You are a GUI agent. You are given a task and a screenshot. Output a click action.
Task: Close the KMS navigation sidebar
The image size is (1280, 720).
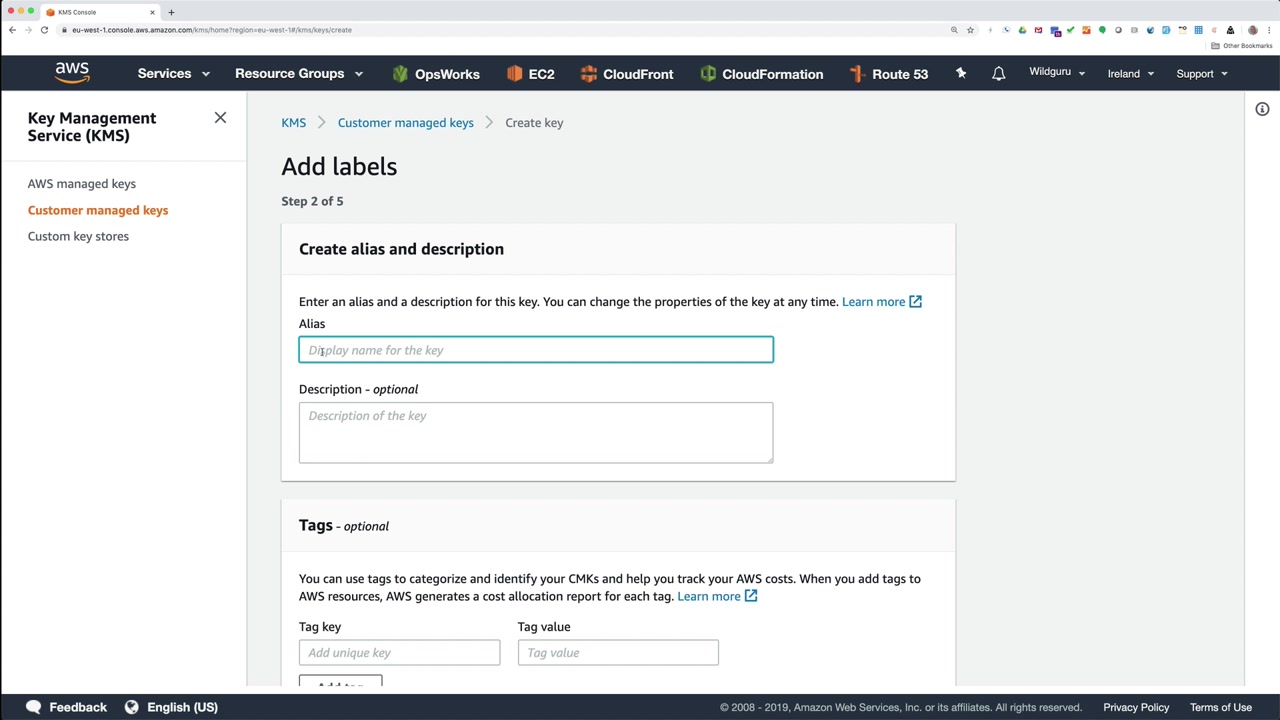click(220, 118)
